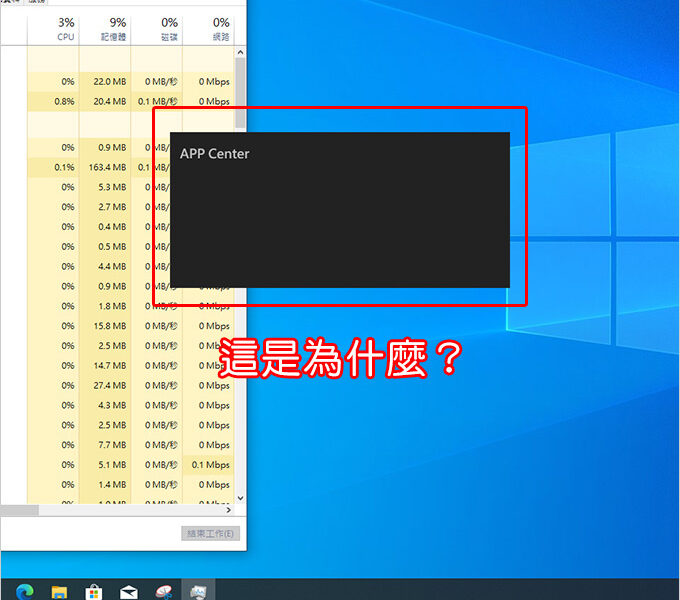Select the process row using 22.0 MB

coord(100,81)
